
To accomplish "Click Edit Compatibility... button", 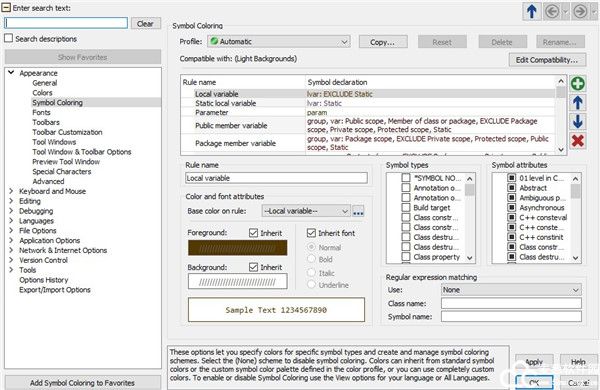I will click(x=547, y=60).
